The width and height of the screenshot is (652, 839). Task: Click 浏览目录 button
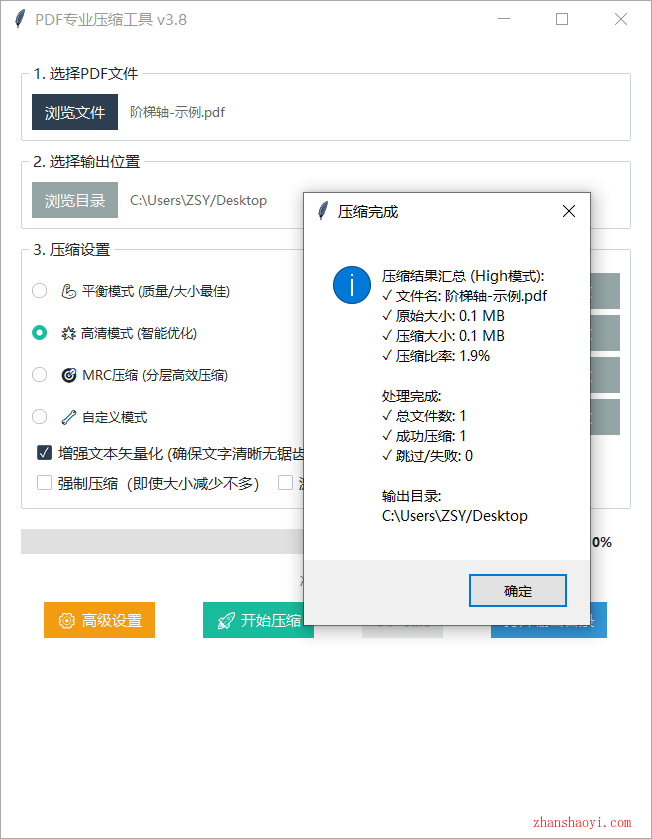pyautogui.click(x=75, y=200)
